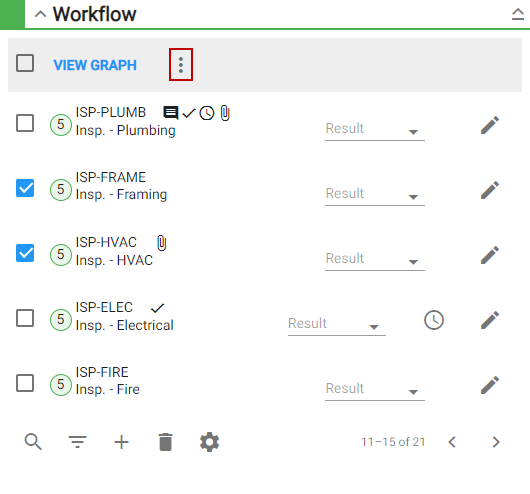Edit the ISP-PLUMB task with pencil icon
The image size is (530, 494).
pyautogui.click(x=490, y=125)
